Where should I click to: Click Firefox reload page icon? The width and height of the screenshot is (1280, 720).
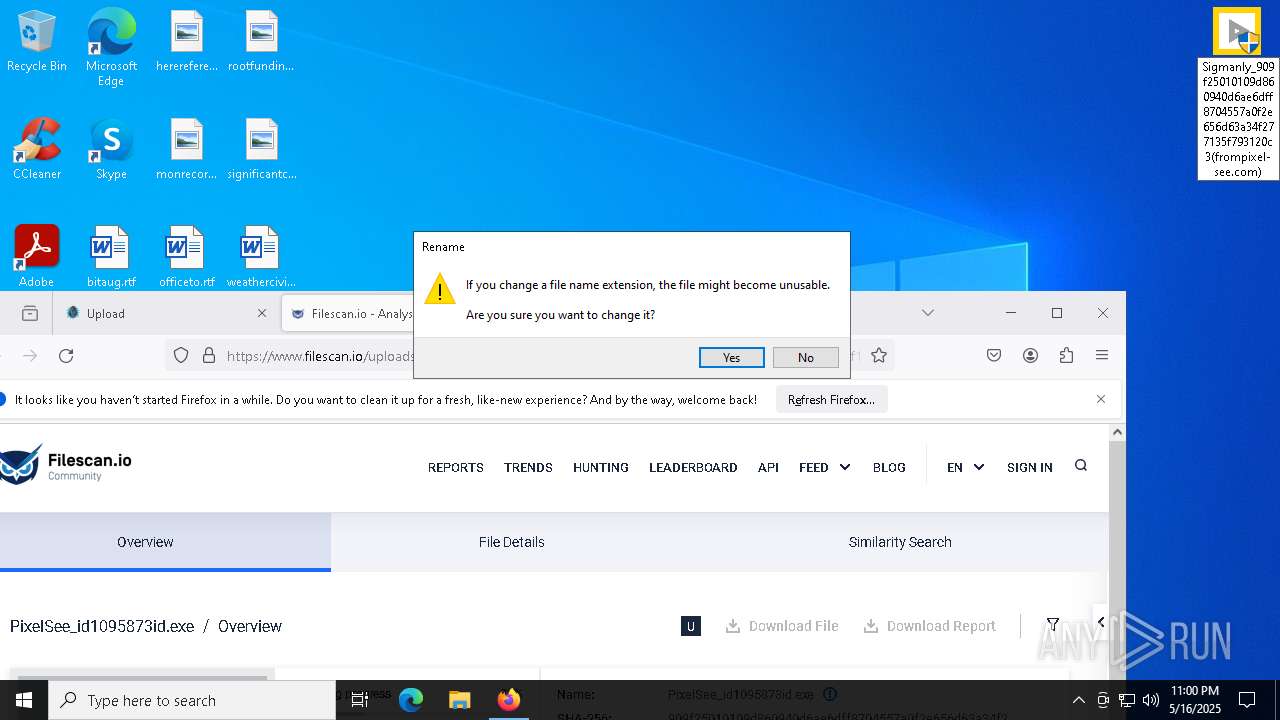click(x=66, y=355)
